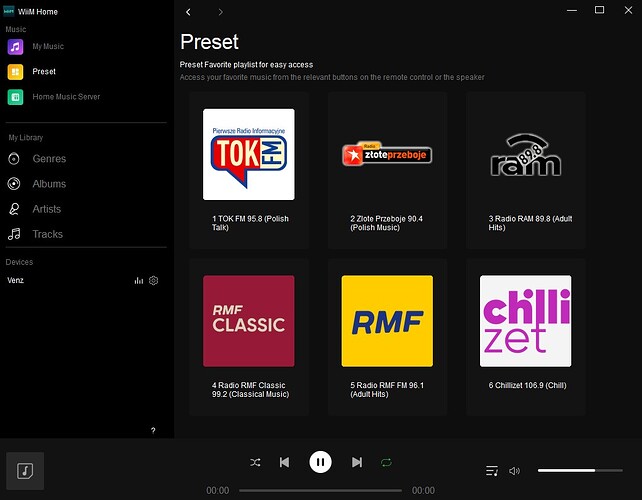Open My Music in sidebar
This screenshot has height=500, width=642.
point(48,46)
